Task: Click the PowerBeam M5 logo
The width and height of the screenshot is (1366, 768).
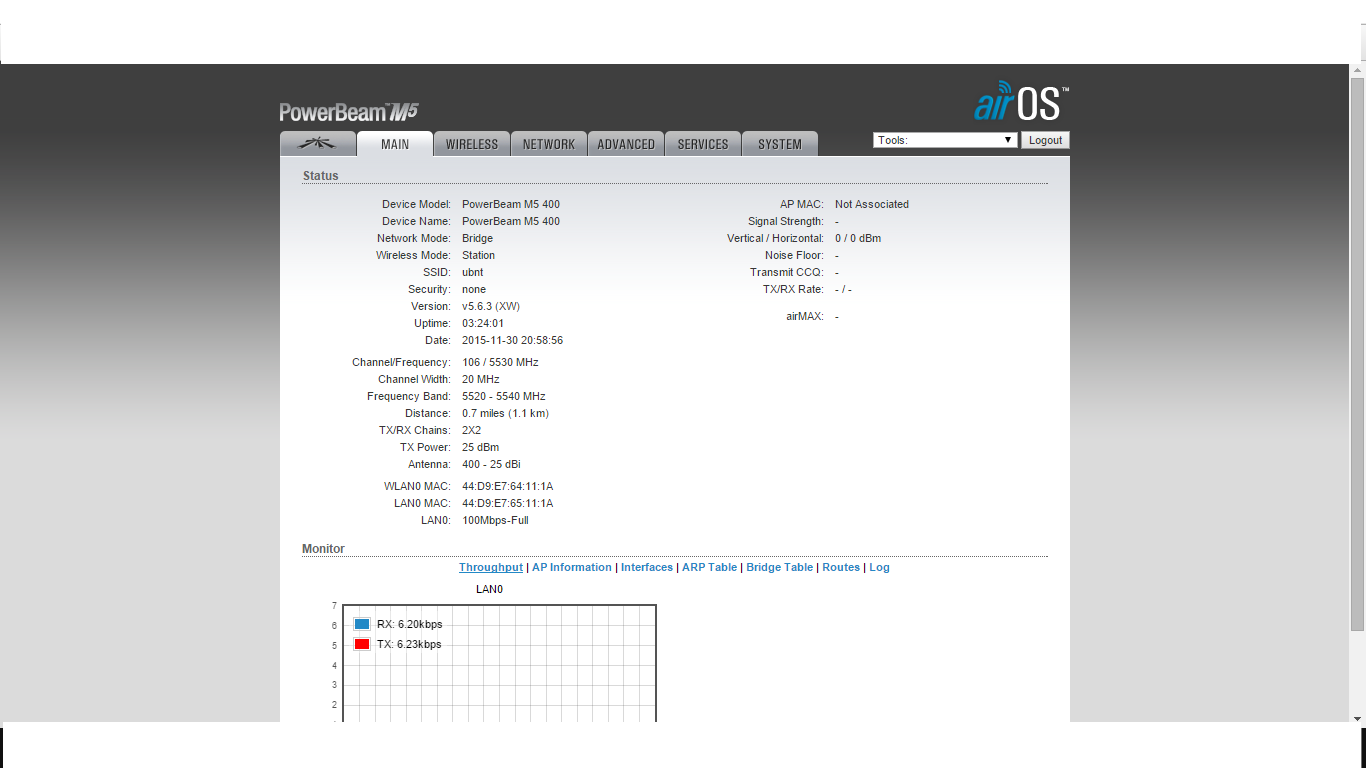Action: tap(349, 112)
